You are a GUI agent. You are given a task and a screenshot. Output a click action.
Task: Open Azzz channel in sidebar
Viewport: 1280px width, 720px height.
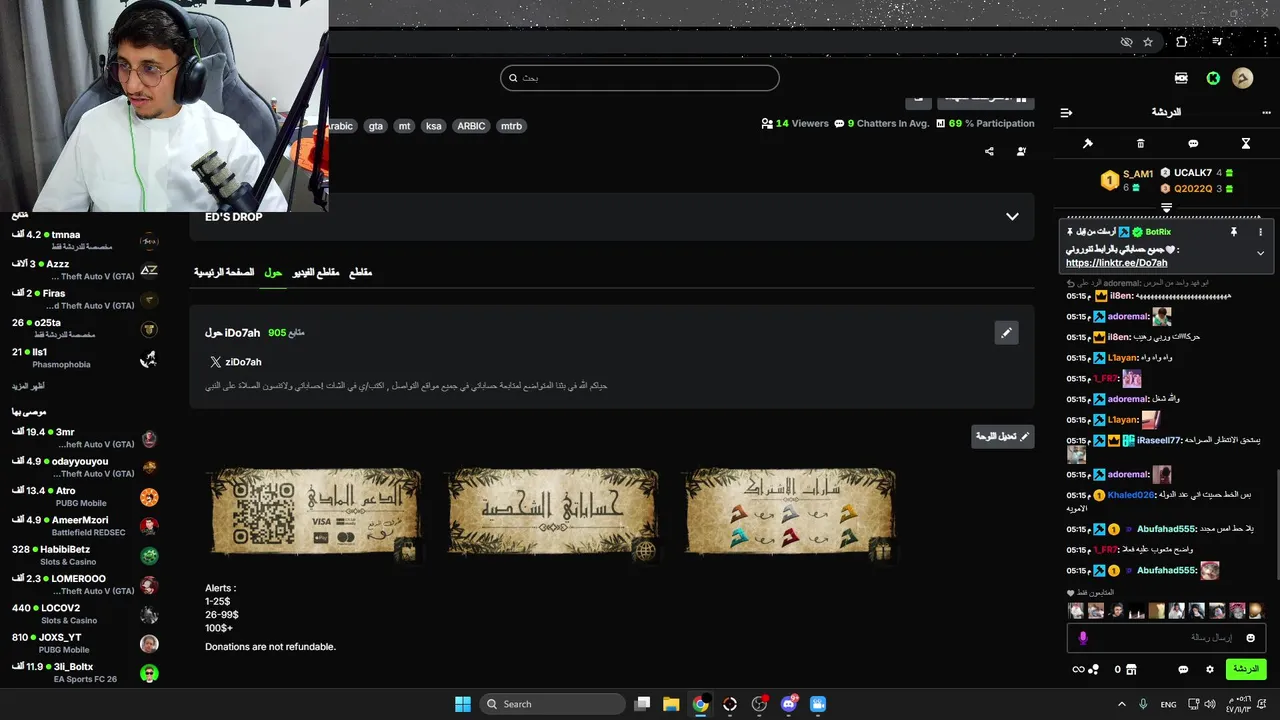tap(85, 270)
